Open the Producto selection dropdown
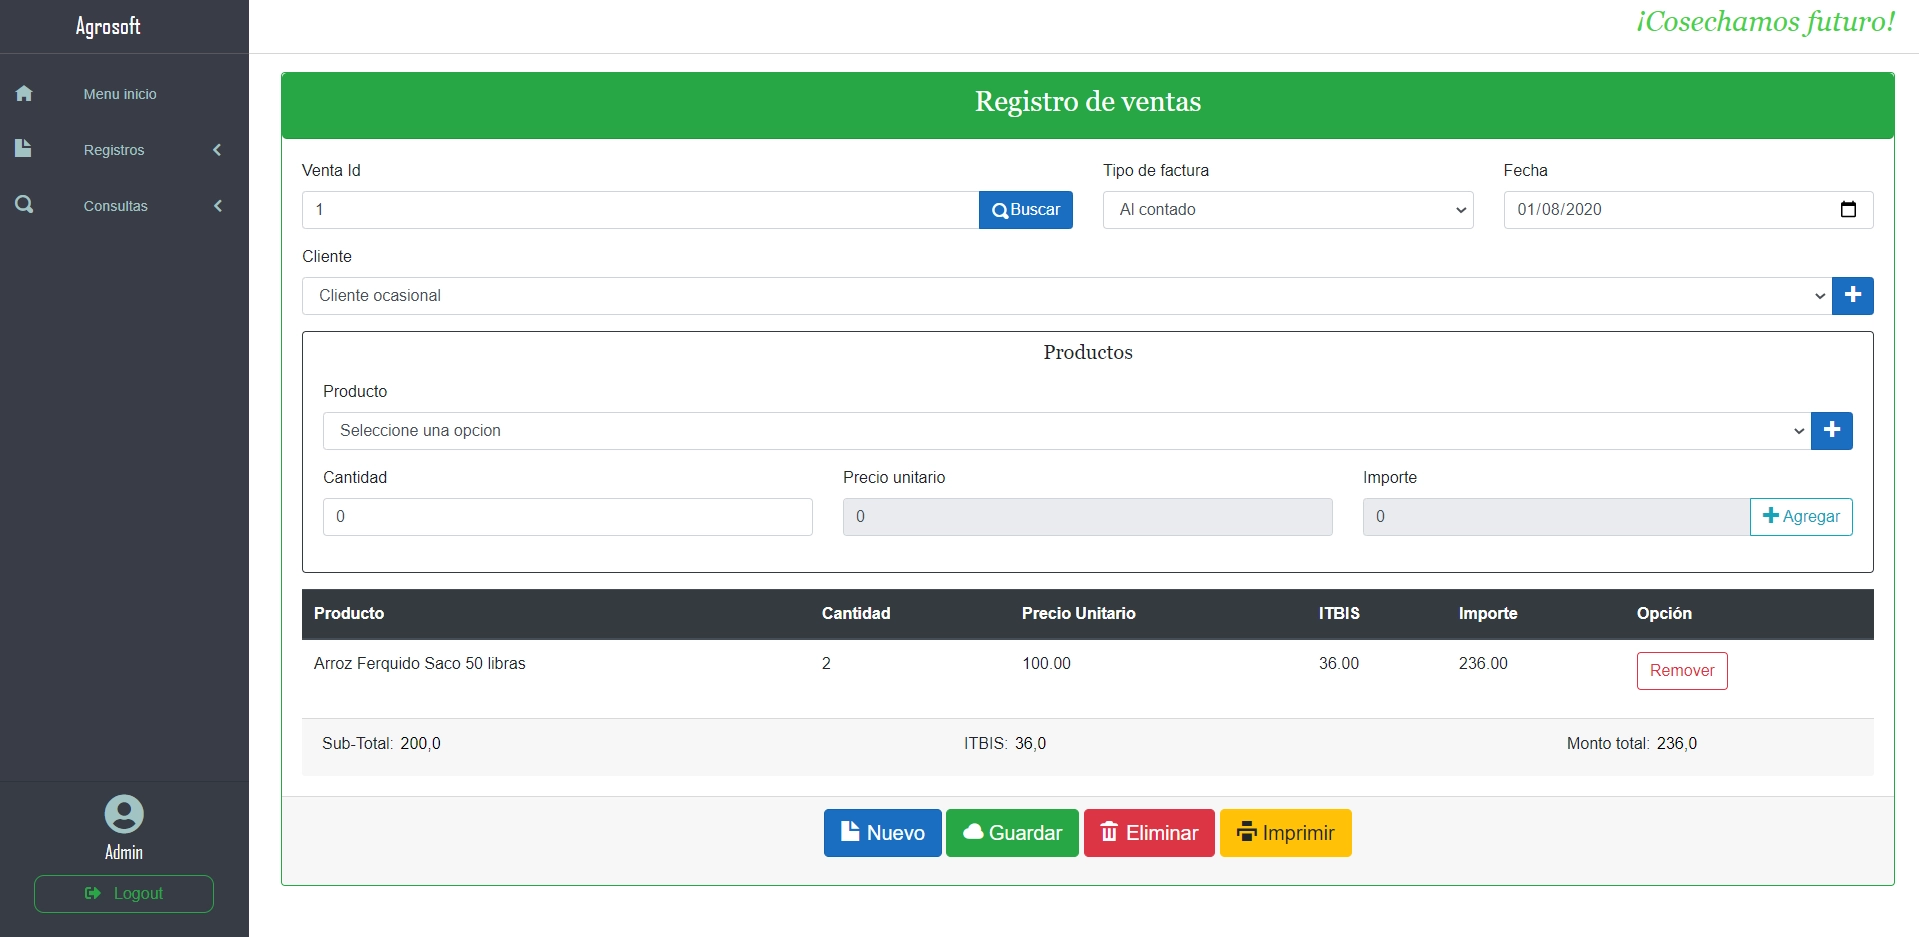1919x937 pixels. coord(1067,431)
